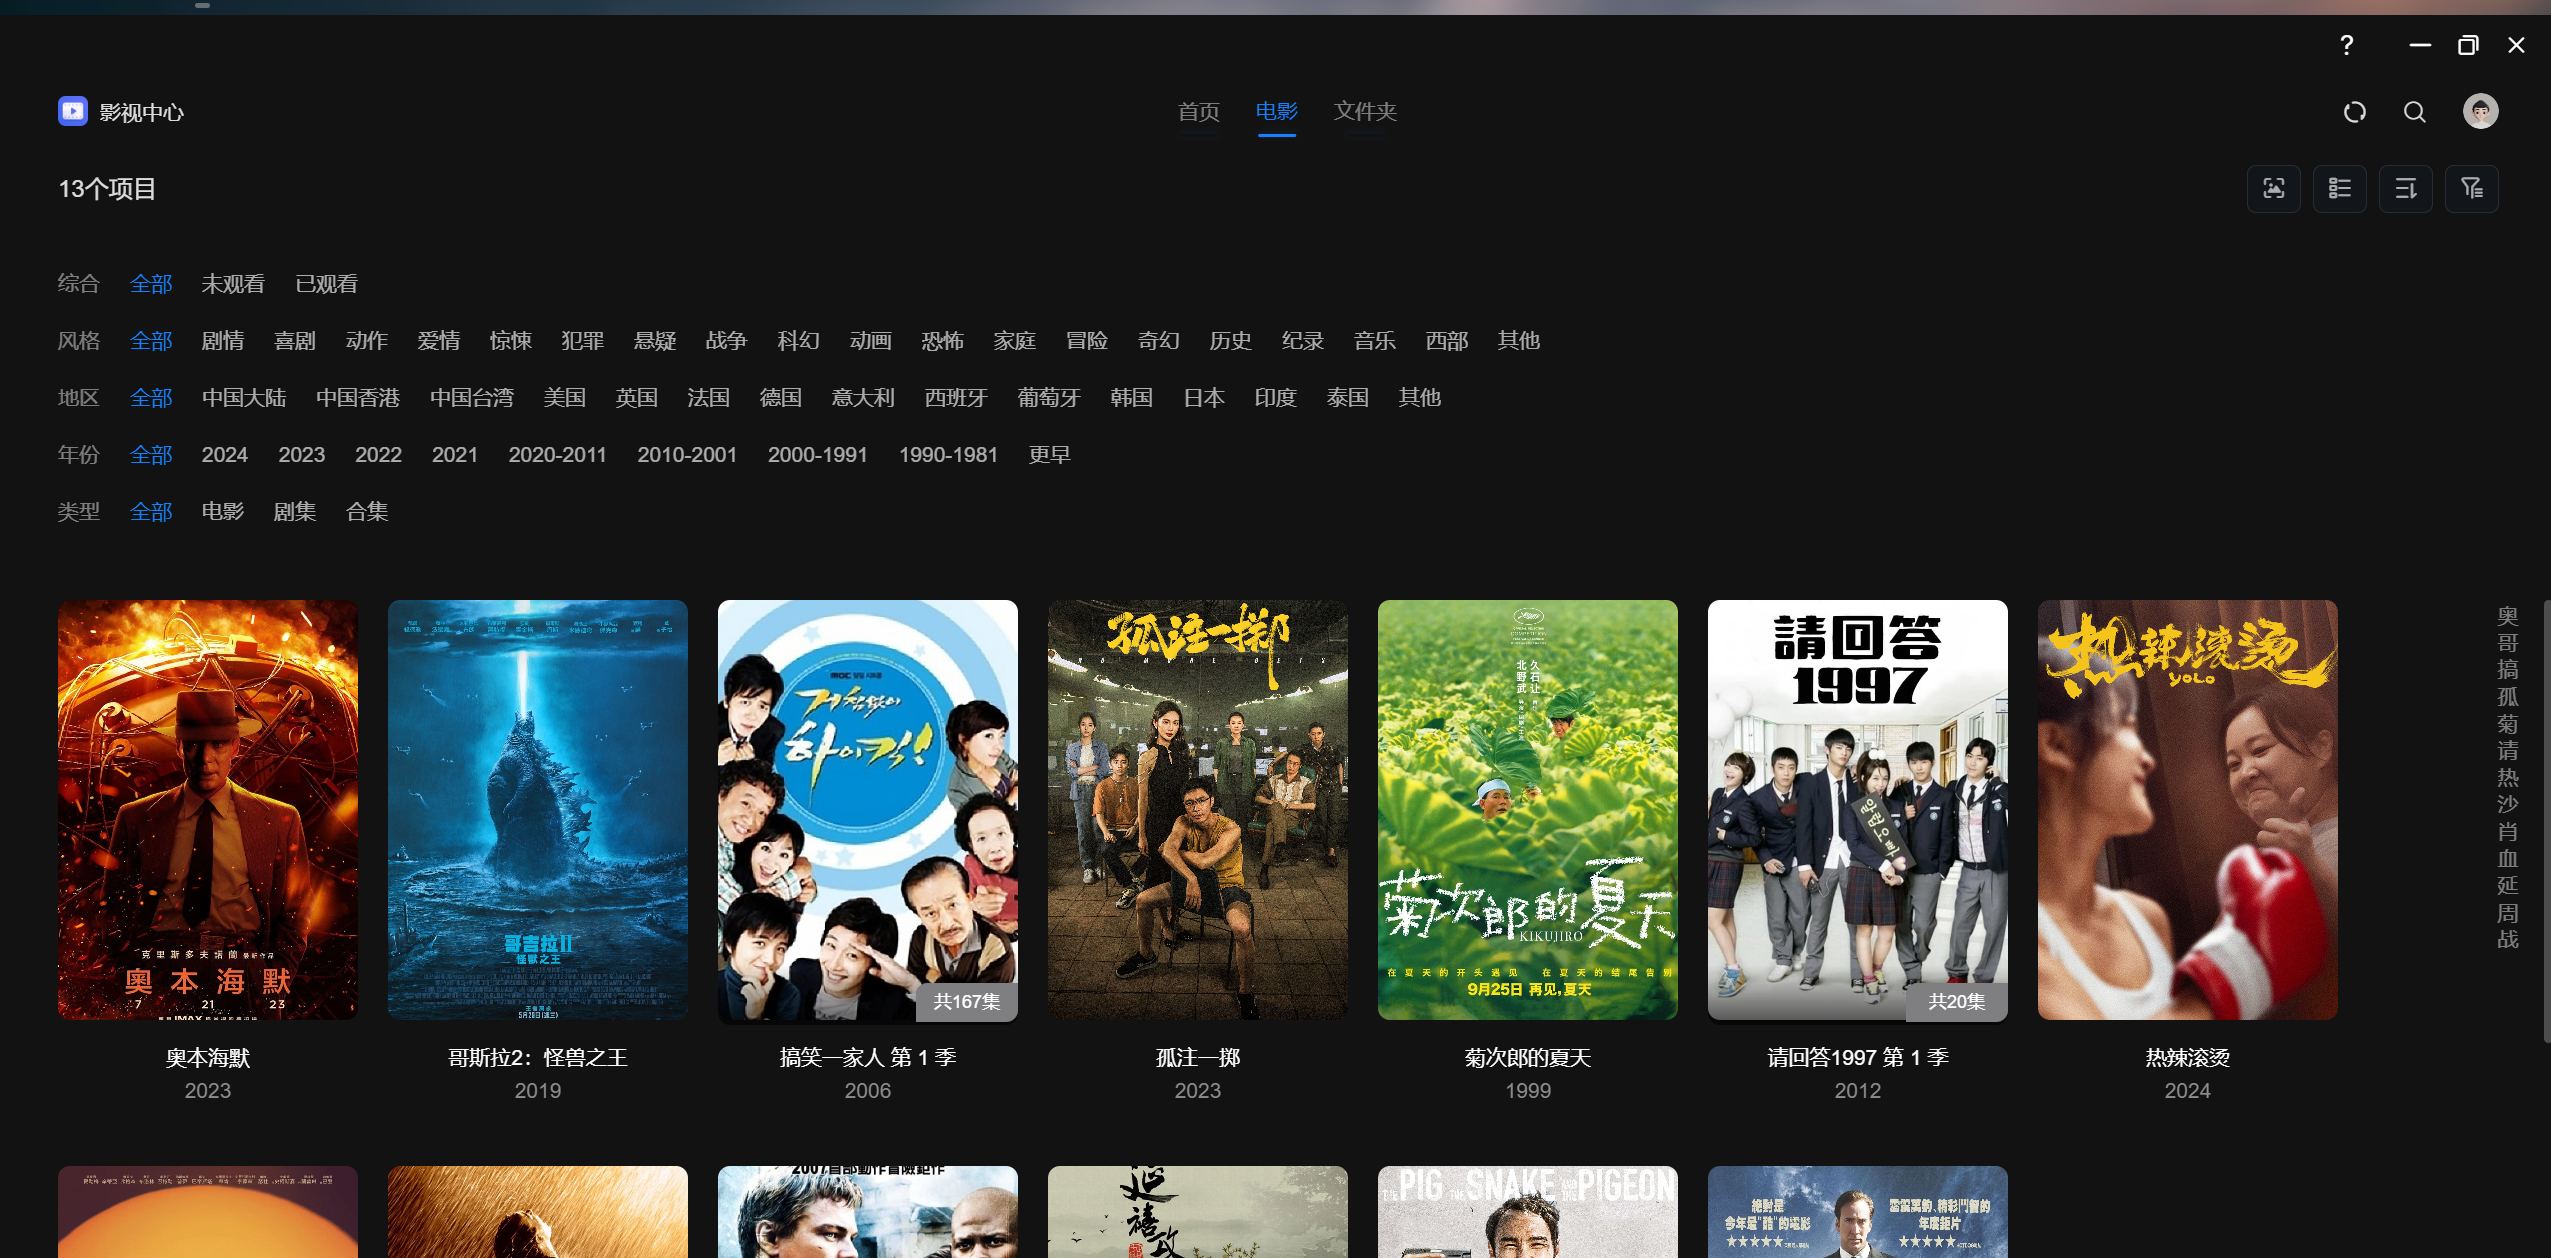Click the 13个项目 count label

tap(107, 189)
